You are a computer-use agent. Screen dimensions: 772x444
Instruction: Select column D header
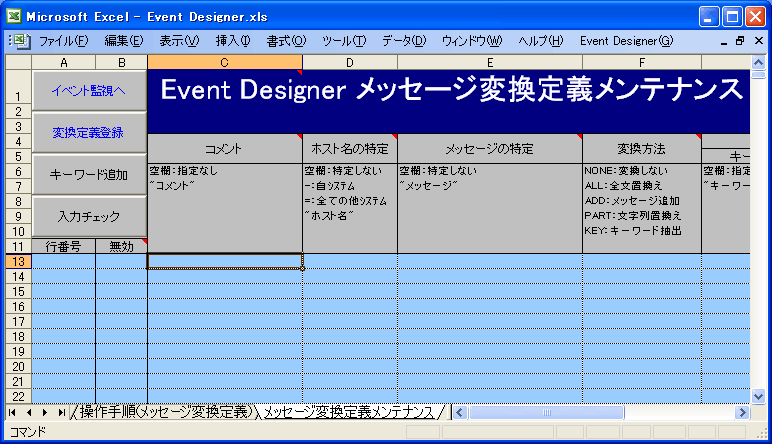[349, 63]
